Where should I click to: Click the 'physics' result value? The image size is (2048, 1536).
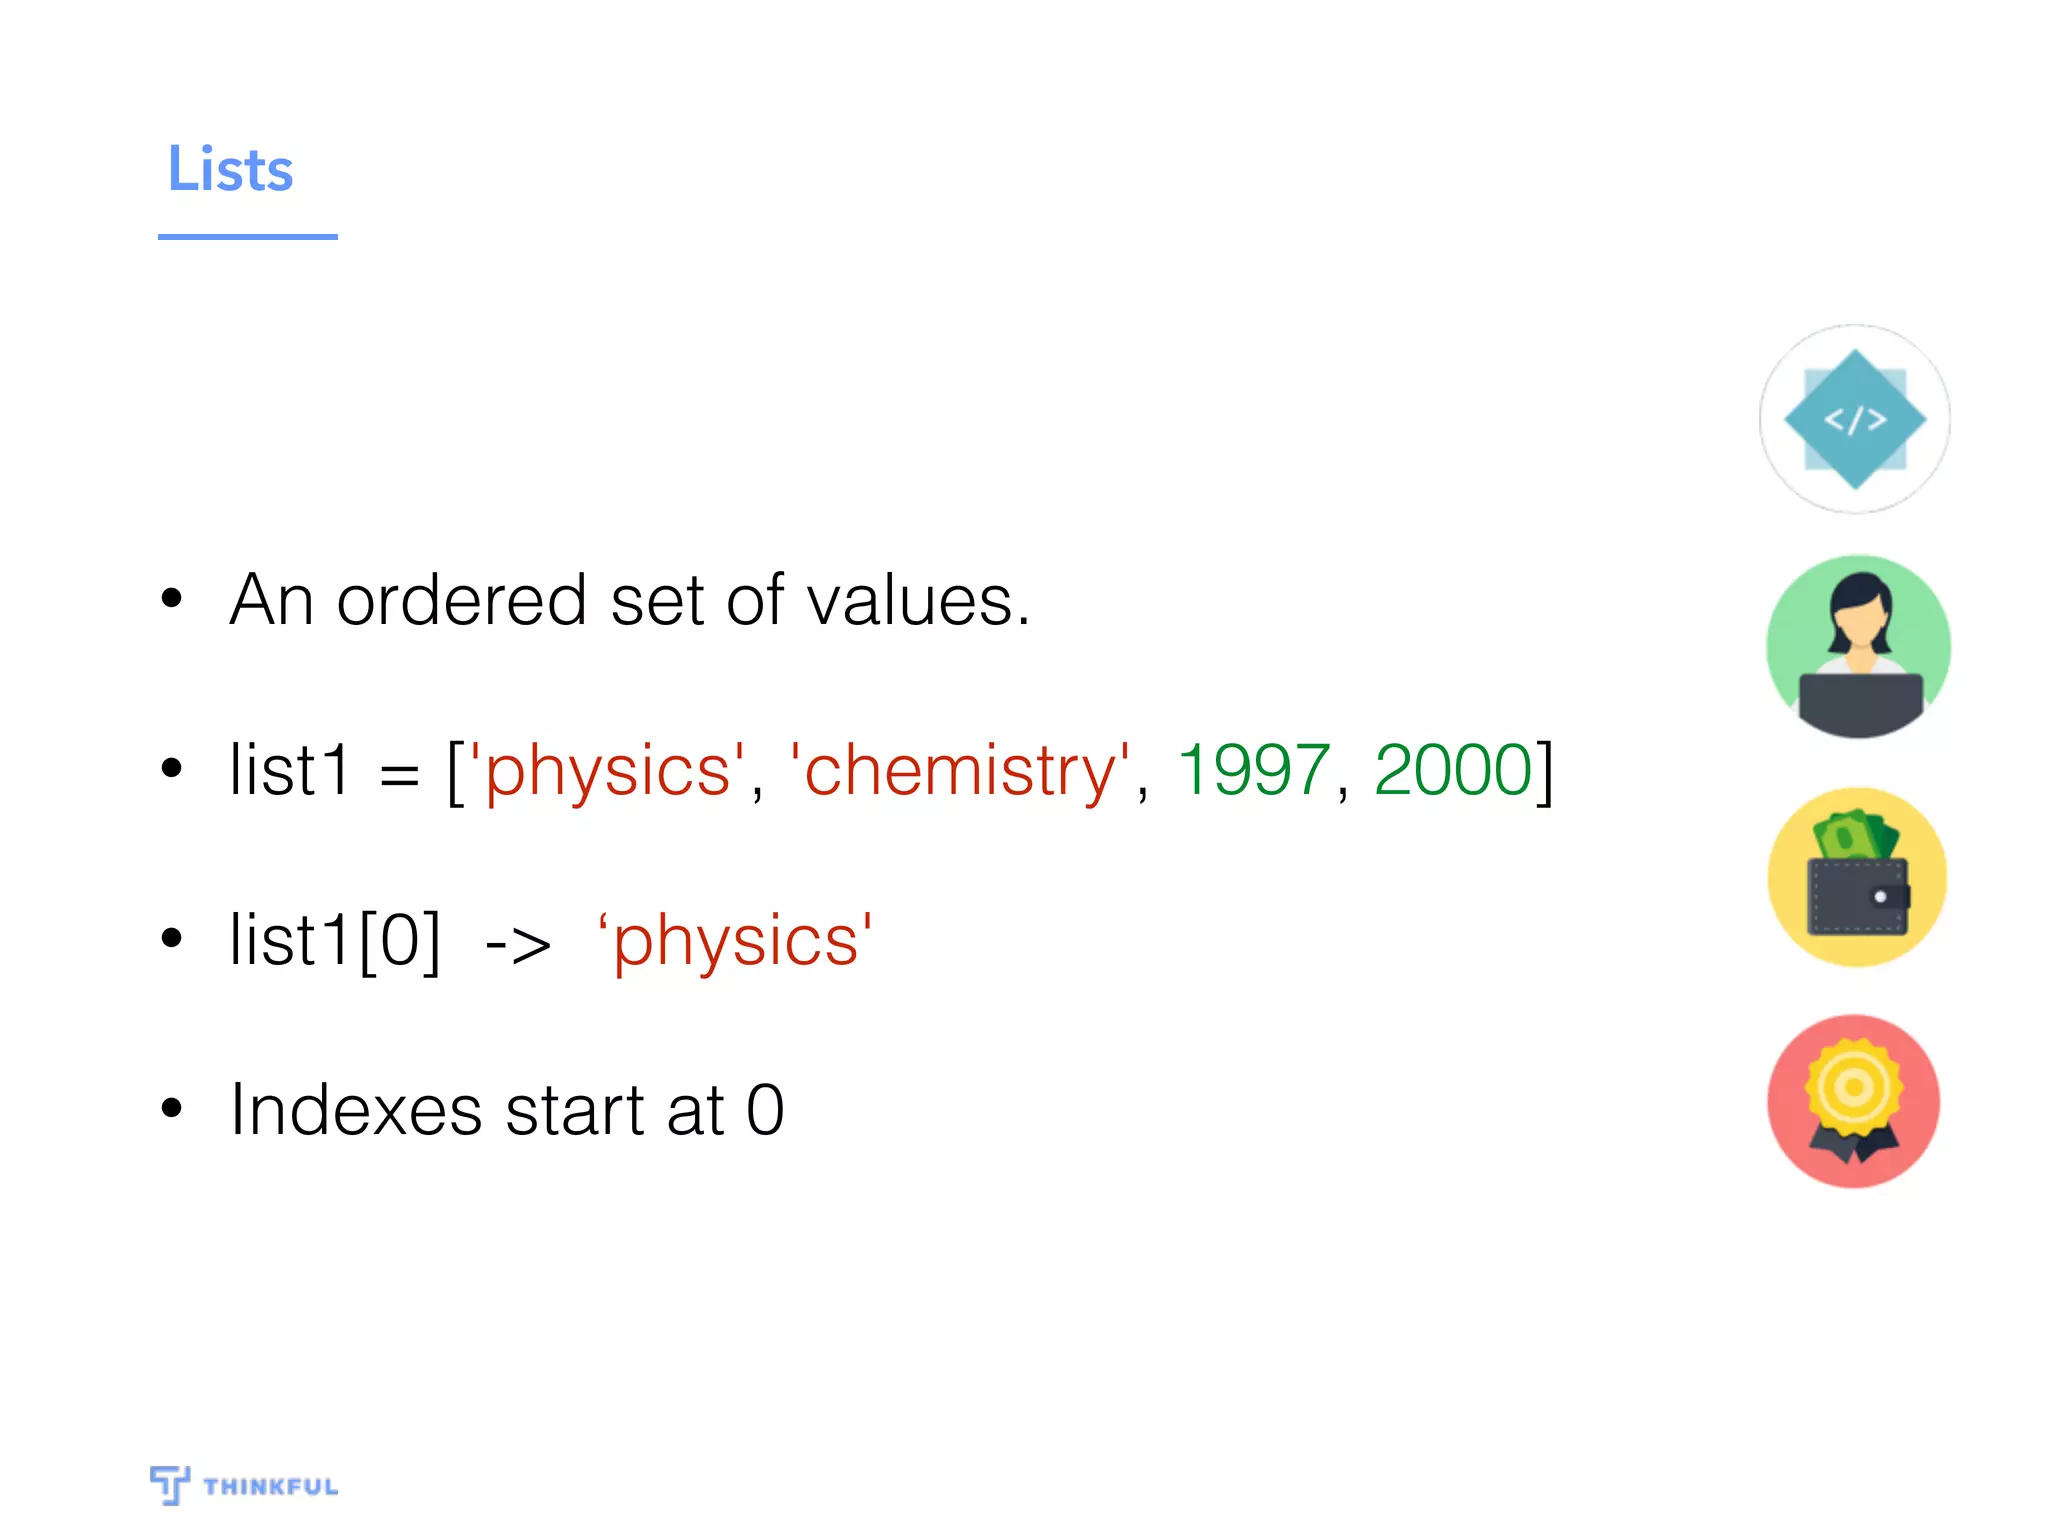tap(735, 940)
